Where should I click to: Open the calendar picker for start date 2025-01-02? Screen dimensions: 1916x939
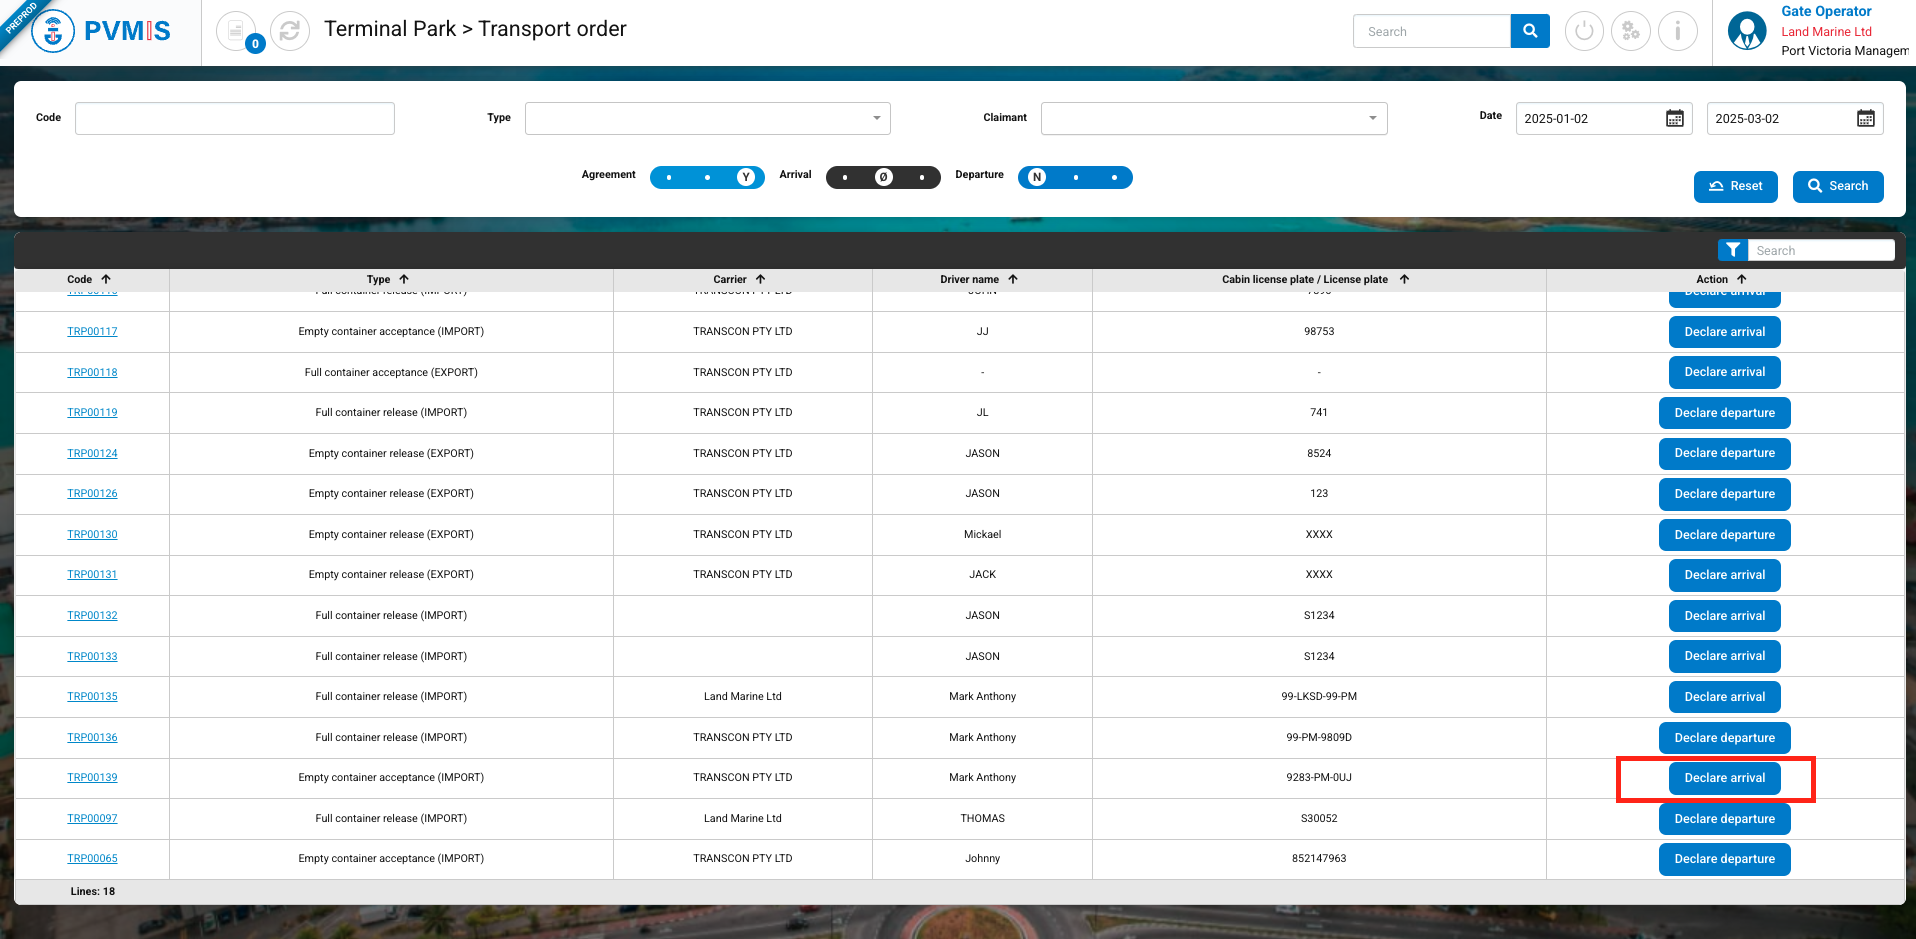1674,119
